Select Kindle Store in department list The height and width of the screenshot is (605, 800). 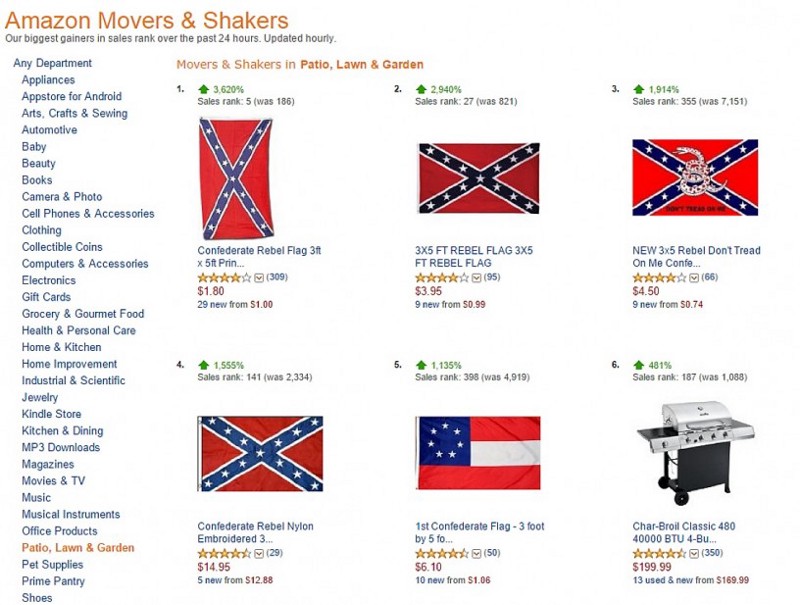click(51, 414)
